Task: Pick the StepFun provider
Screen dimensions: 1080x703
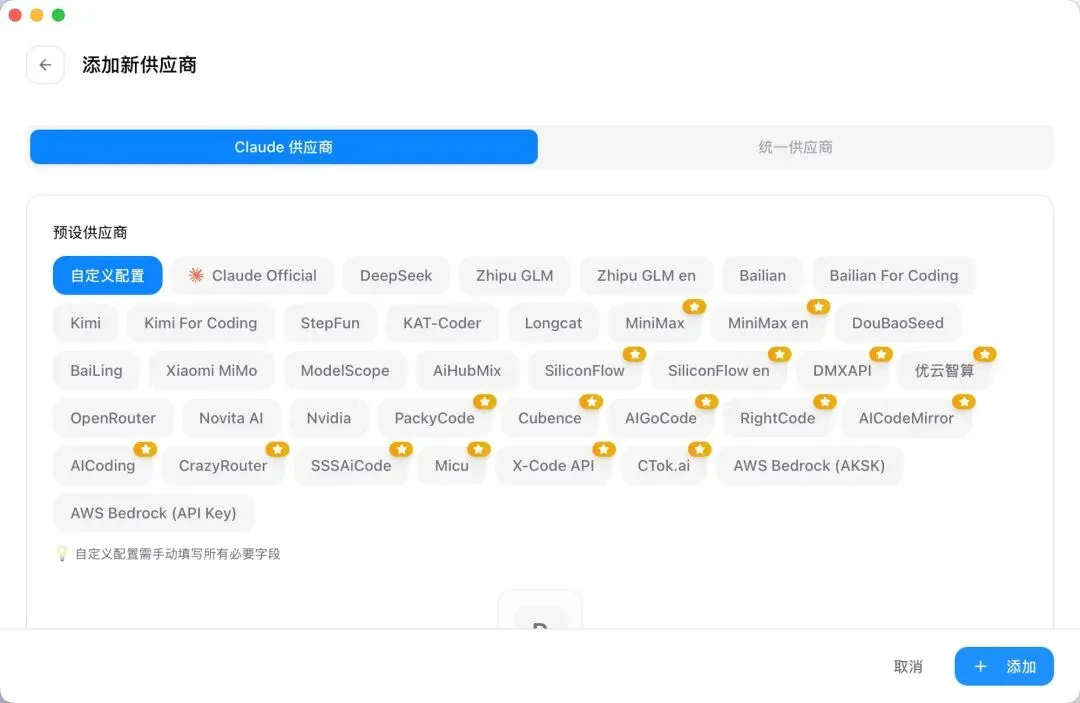Action: coord(330,323)
